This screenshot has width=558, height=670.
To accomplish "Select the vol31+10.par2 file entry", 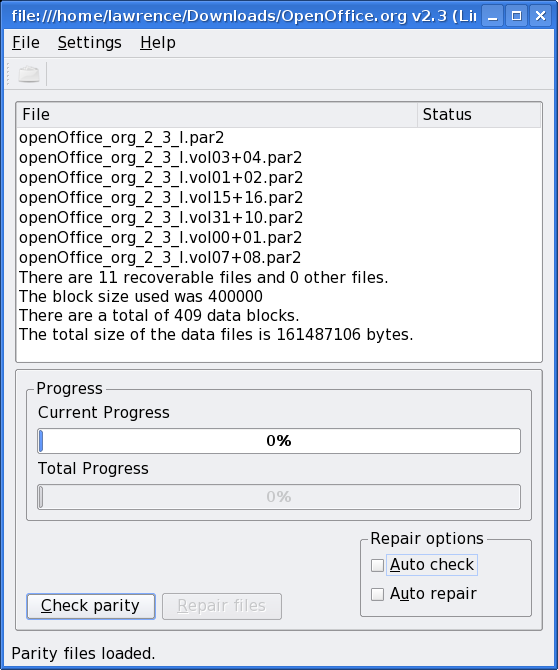I will (161, 217).
